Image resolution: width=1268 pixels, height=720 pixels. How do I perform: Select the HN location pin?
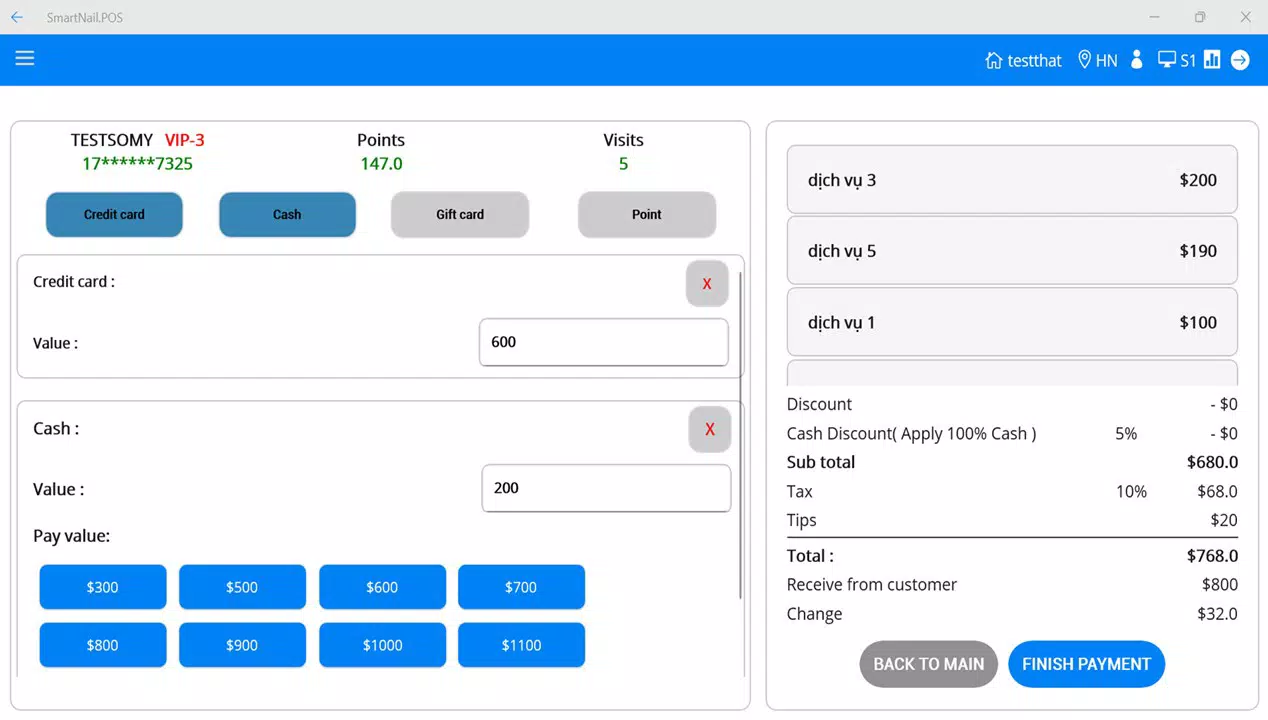click(x=1097, y=60)
